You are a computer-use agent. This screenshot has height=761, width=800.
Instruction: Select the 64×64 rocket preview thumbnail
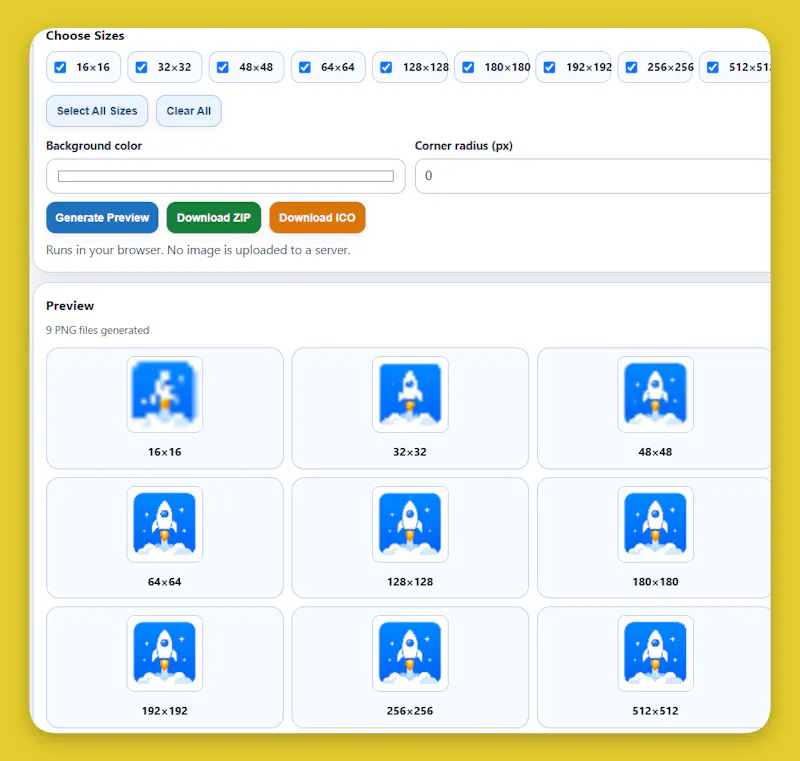pos(165,524)
